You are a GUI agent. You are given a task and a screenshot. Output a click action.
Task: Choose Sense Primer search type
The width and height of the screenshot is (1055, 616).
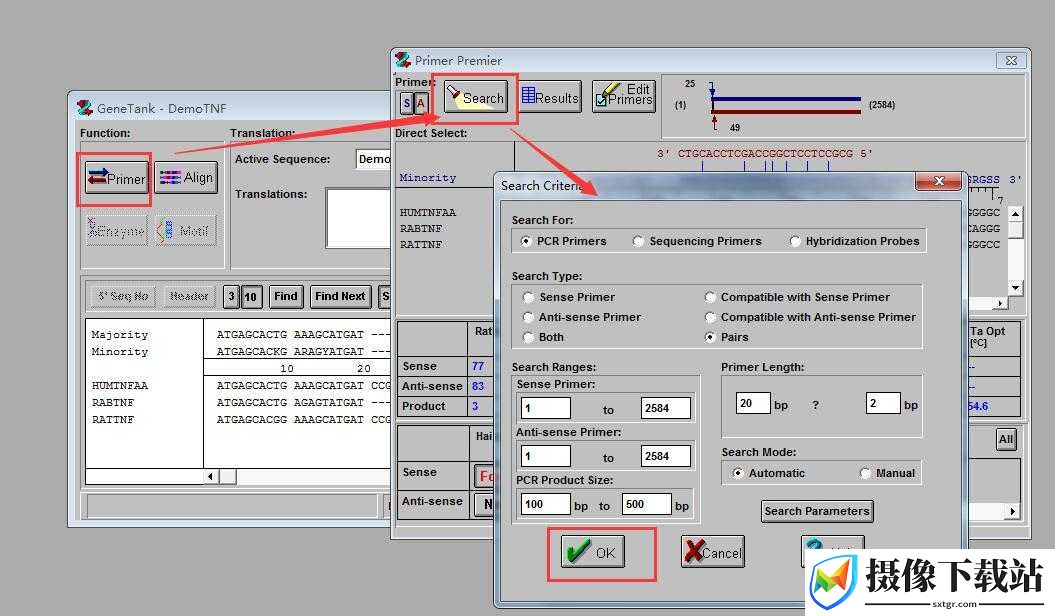click(569, 297)
